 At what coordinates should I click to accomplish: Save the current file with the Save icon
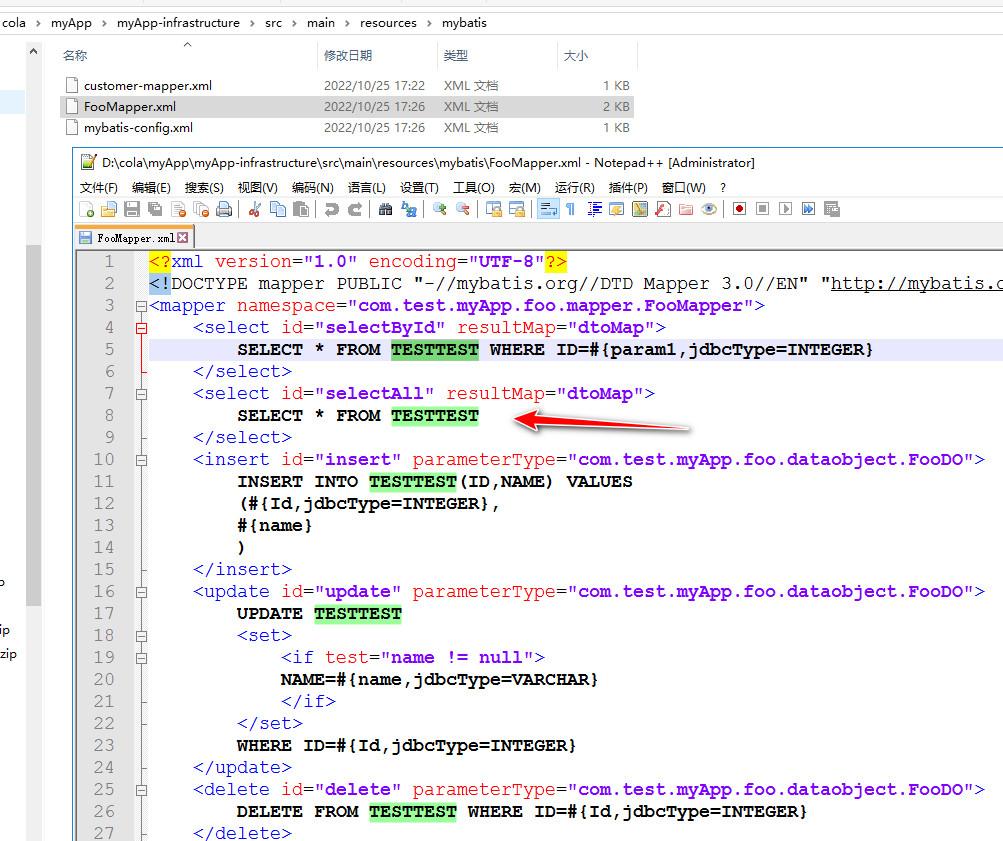click(132, 209)
